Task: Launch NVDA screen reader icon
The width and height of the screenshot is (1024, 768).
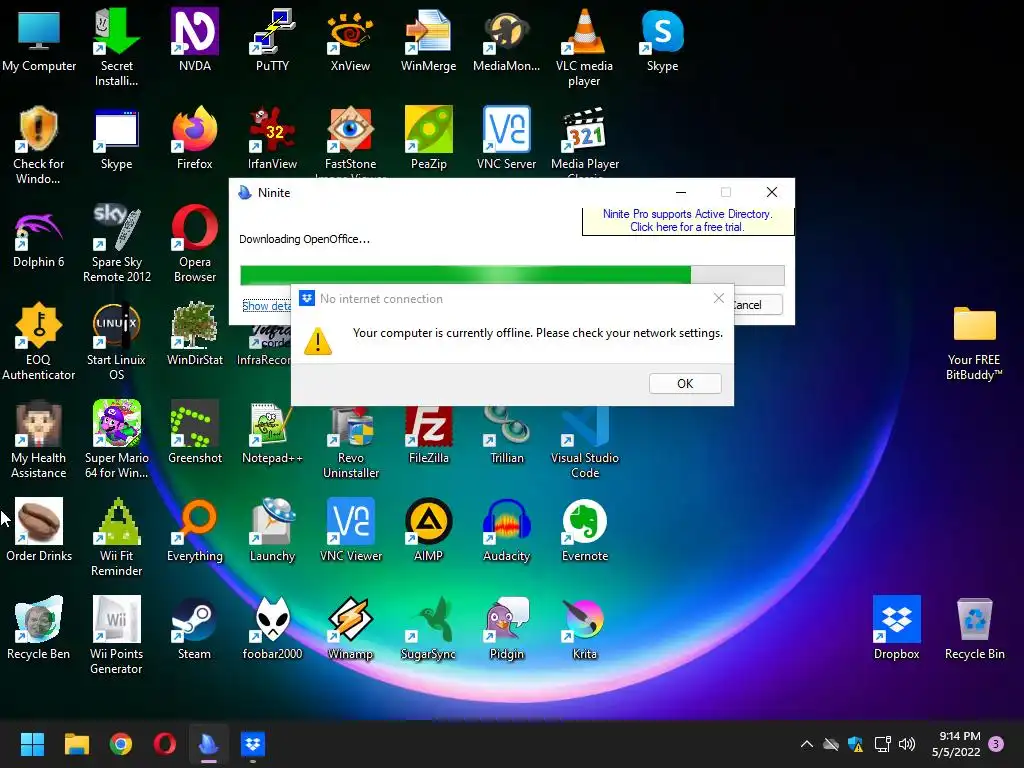Action: [x=195, y=41]
